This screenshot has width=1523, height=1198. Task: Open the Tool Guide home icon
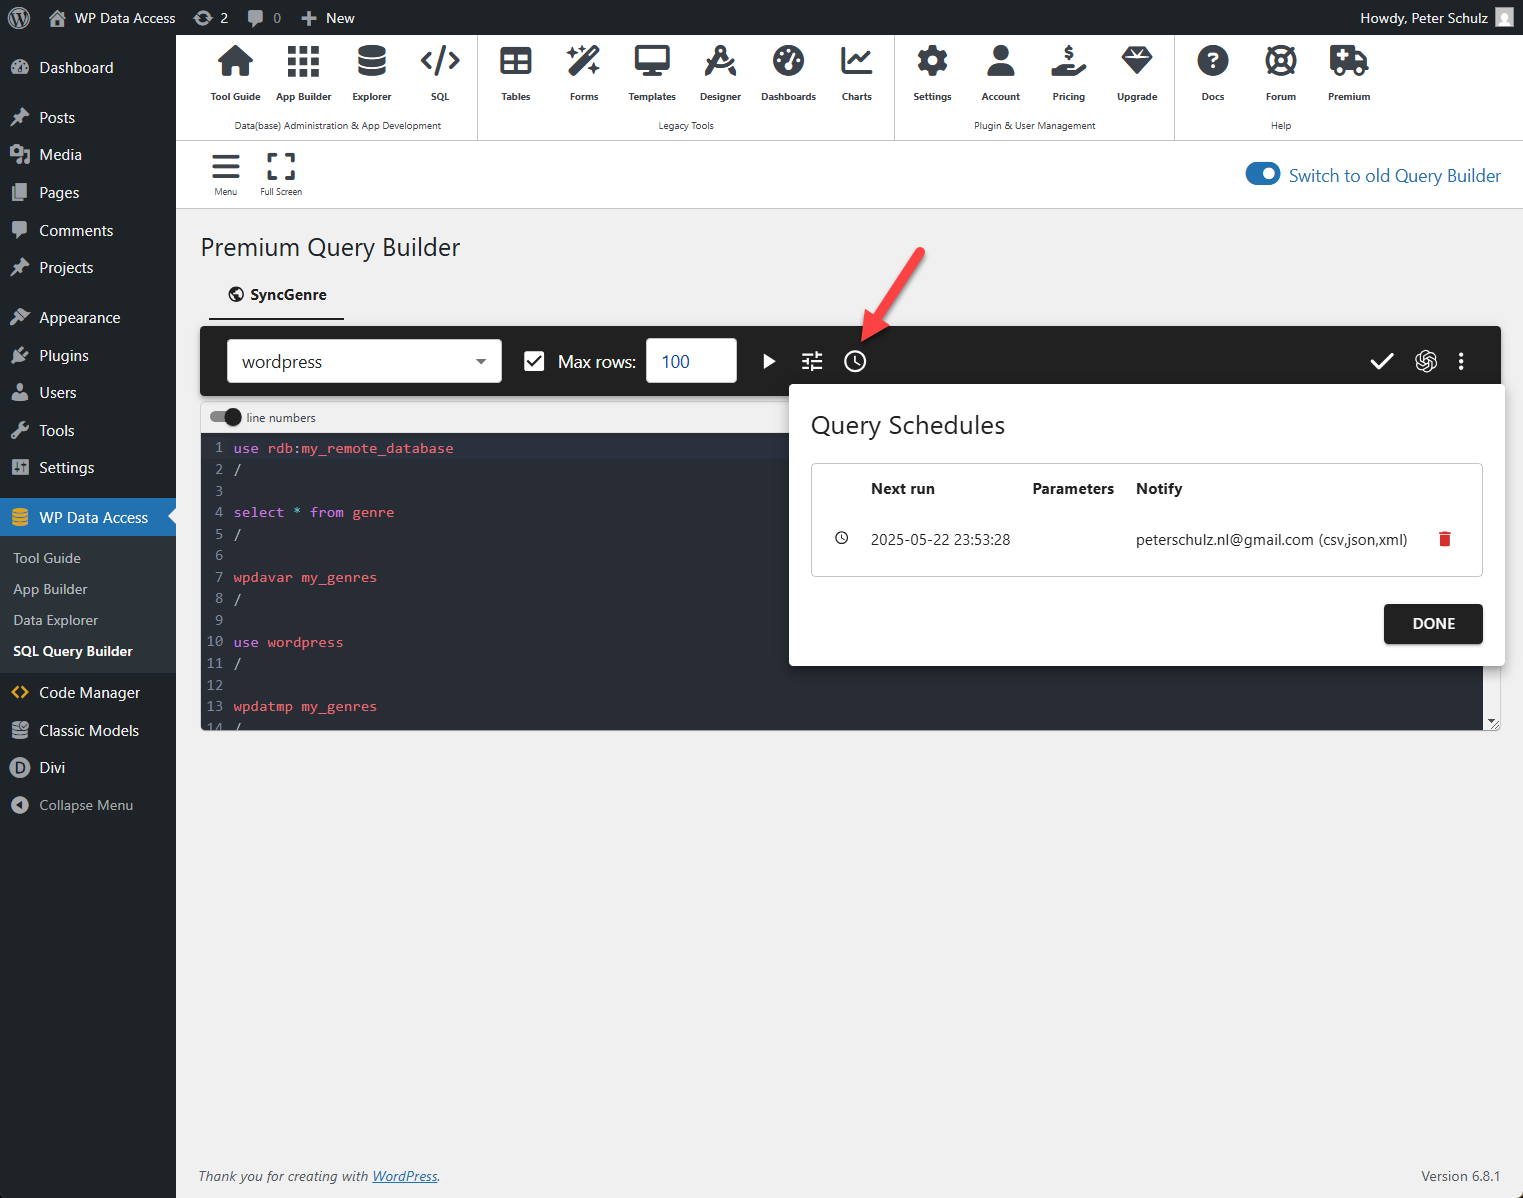pyautogui.click(x=235, y=62)
